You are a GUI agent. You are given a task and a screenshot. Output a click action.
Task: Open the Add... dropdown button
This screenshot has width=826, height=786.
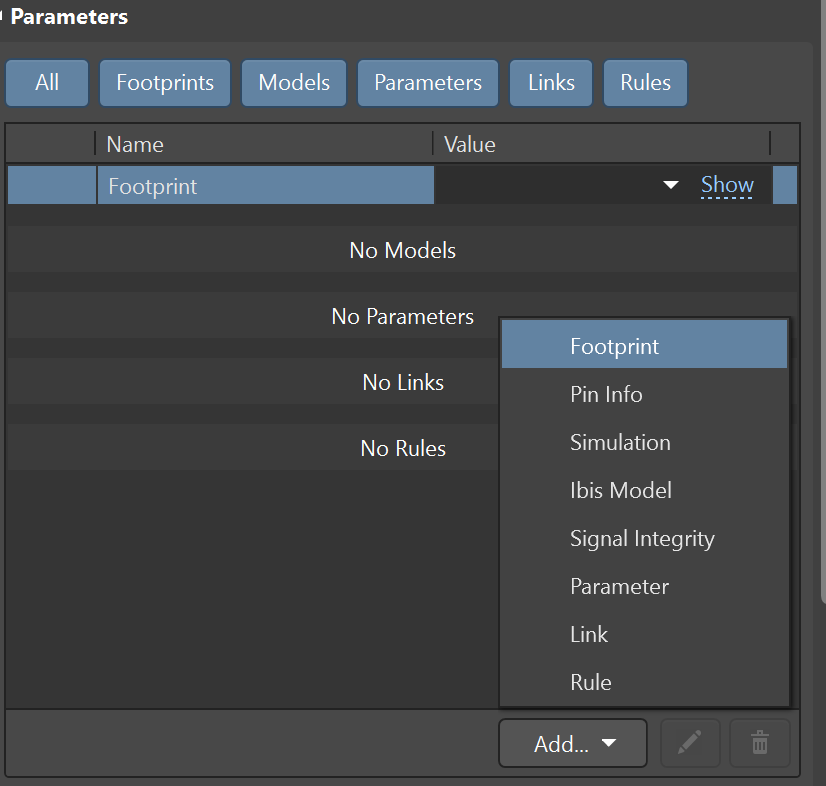pos(573,744)
